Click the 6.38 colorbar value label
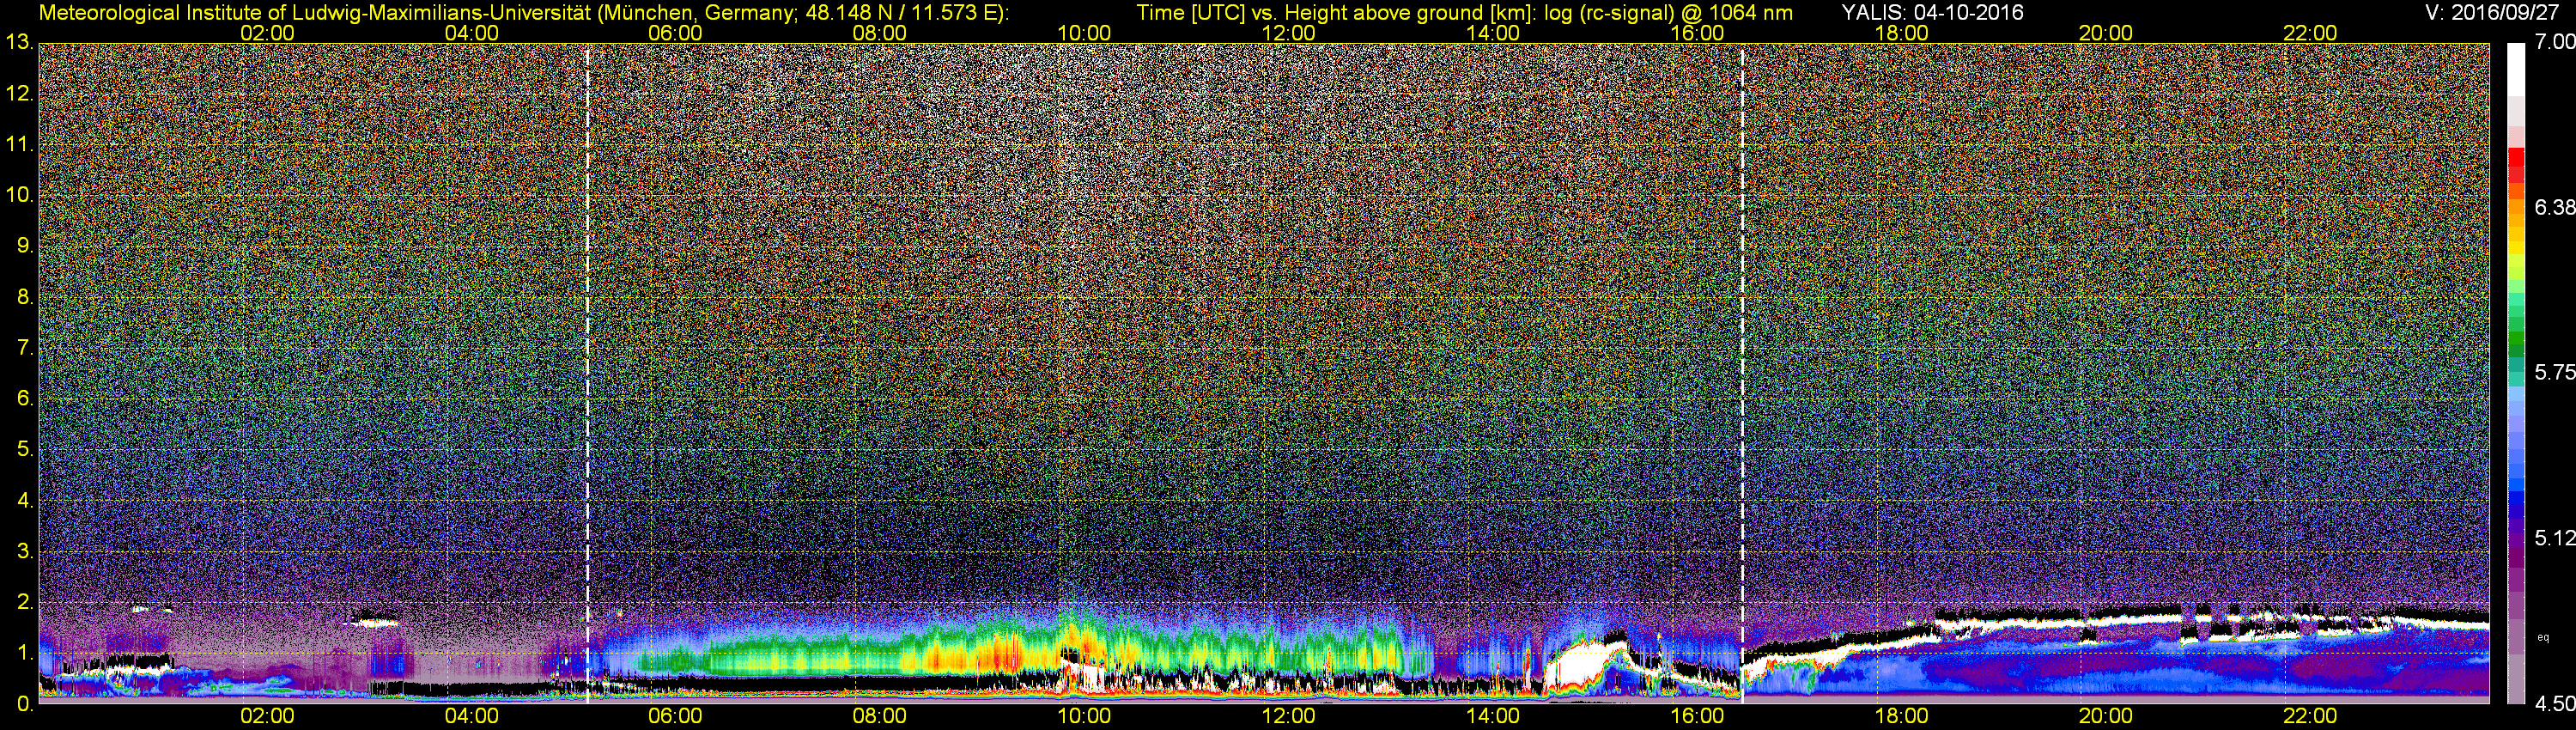Screen dimensions: 2576x730 (x=2555, y=207)
